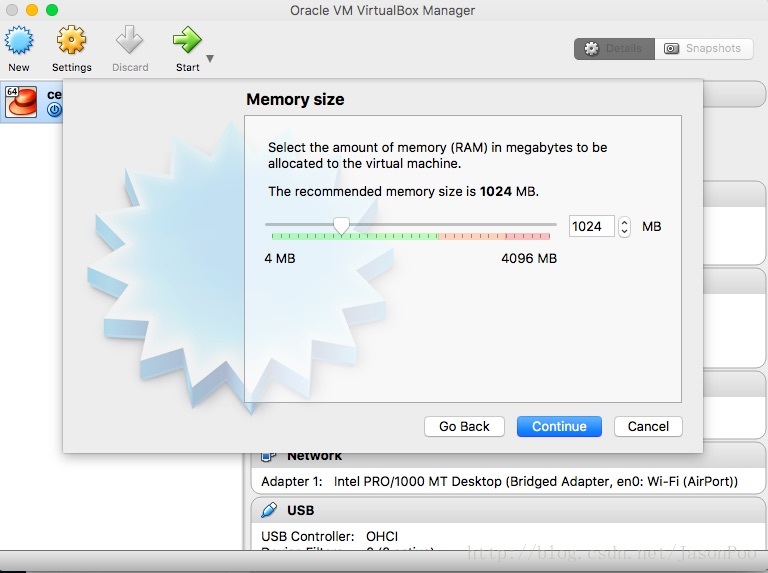The image size is (768, 573).
Task: Click the Go Back button
Action: tap(464, 427)
